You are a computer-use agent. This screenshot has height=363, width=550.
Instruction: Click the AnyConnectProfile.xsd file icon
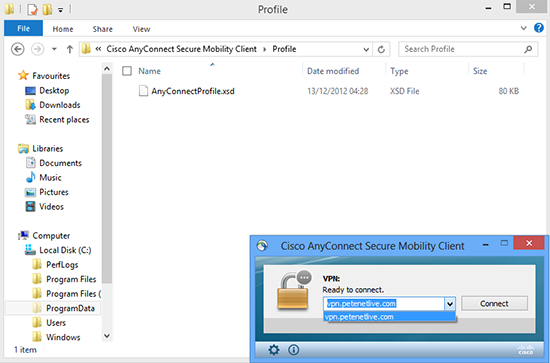143,91
